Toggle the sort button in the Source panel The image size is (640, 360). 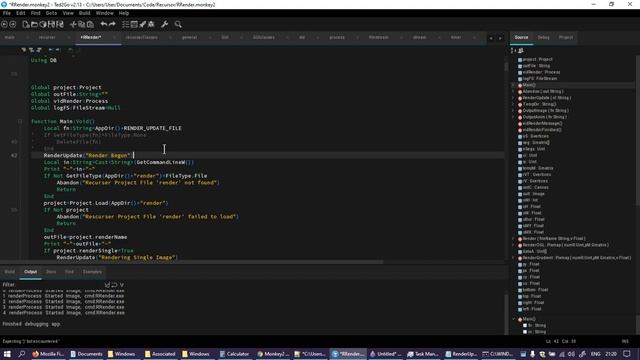pyautogui.click(x=513, y=51)
